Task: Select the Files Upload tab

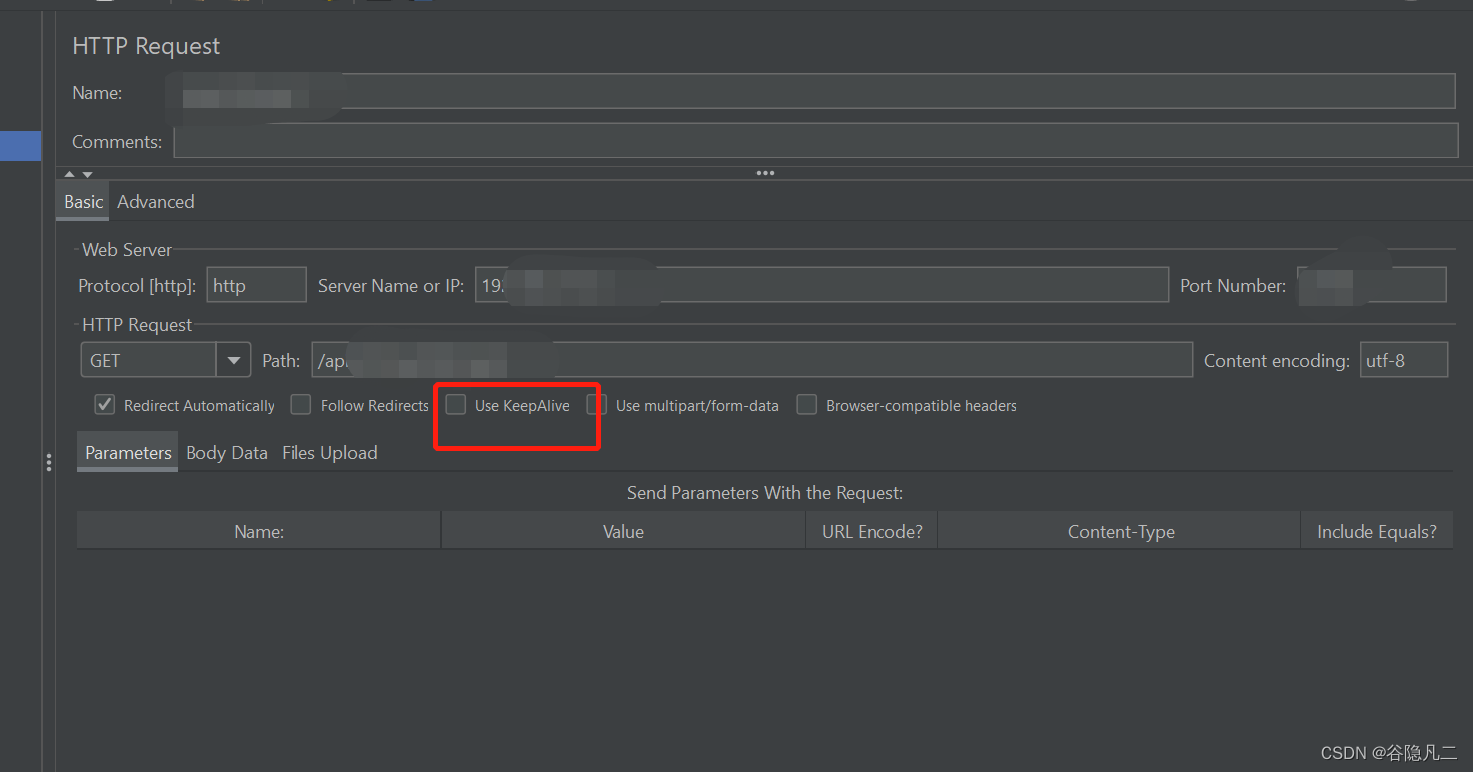Action: [x=329, y=452]
